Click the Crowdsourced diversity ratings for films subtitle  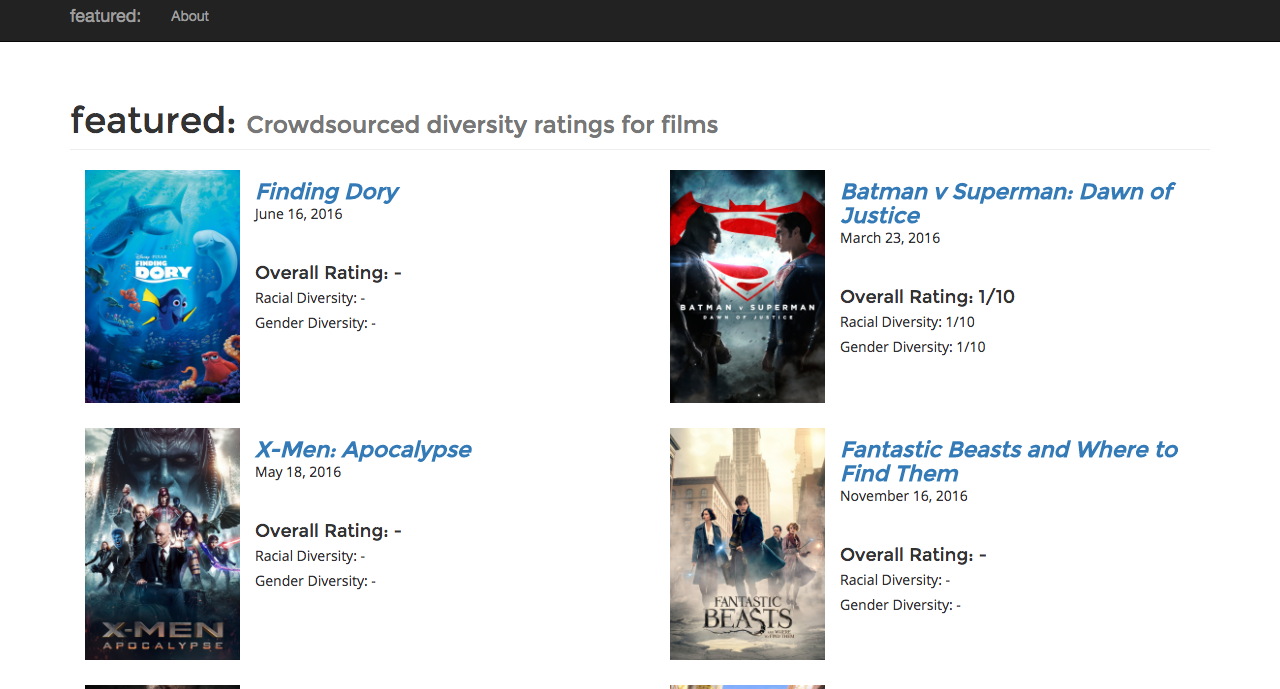(x=482, y=125)
